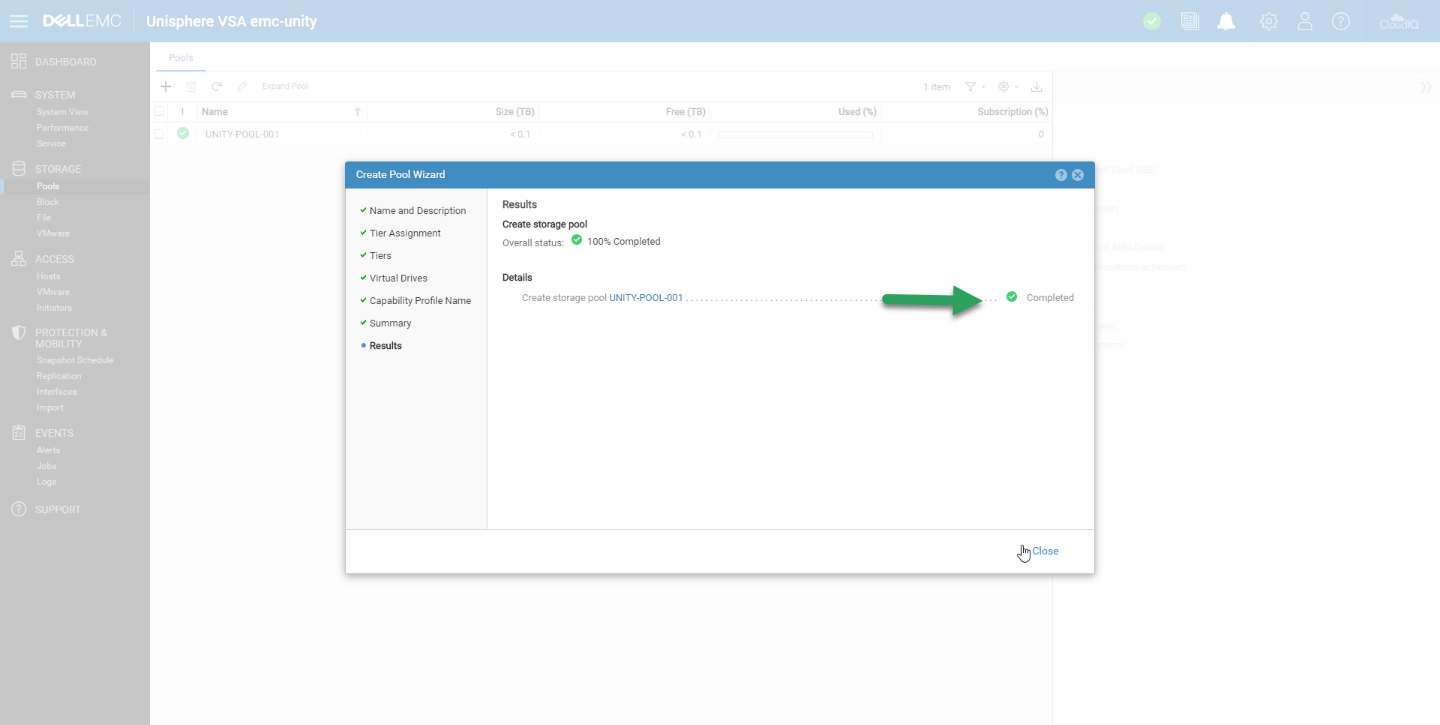Click the Protection & Mobility shield icon
Viewport: 1440px width, 725px height.
click(x=18, y=333)
